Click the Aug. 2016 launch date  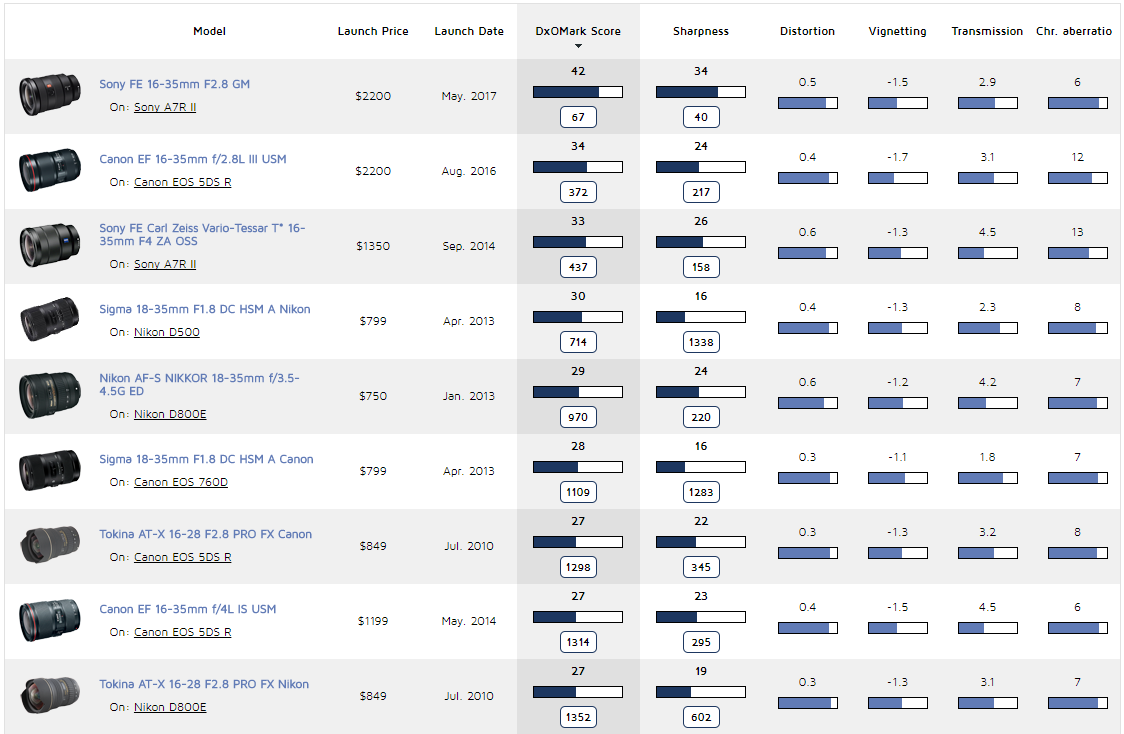(469, 171)
